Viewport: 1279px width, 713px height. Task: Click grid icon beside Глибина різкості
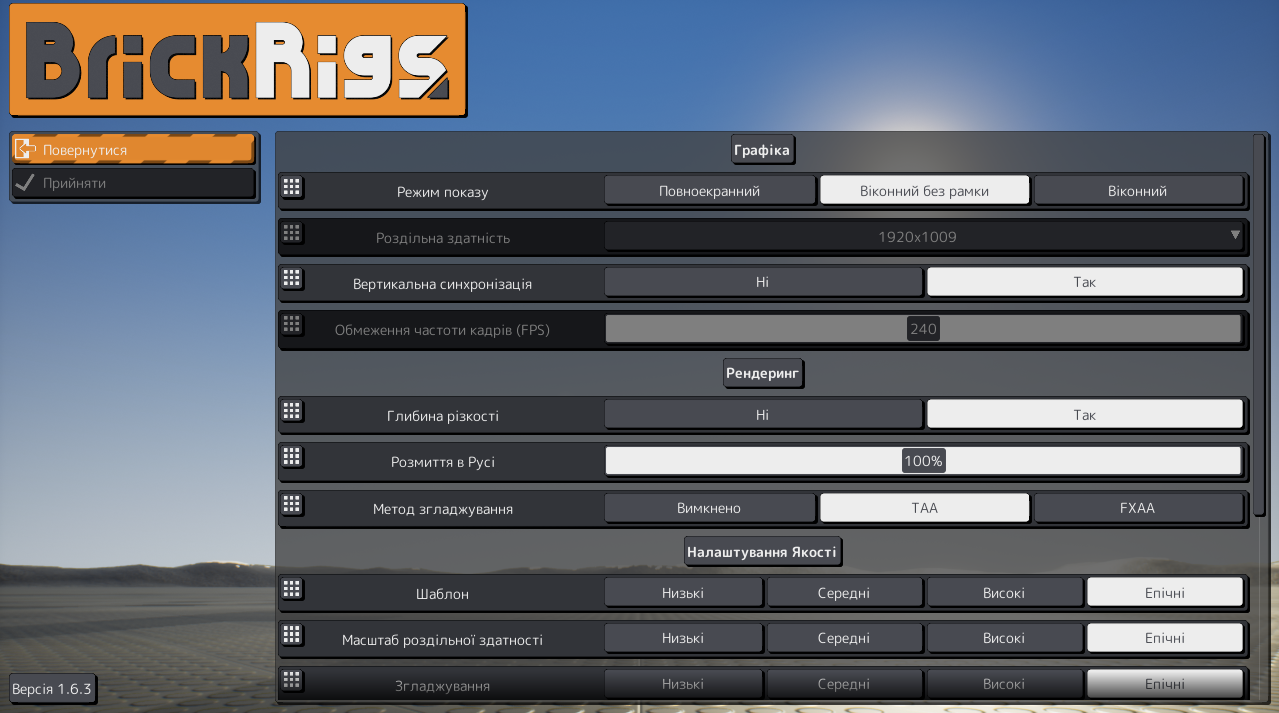(x=292, y=411)
